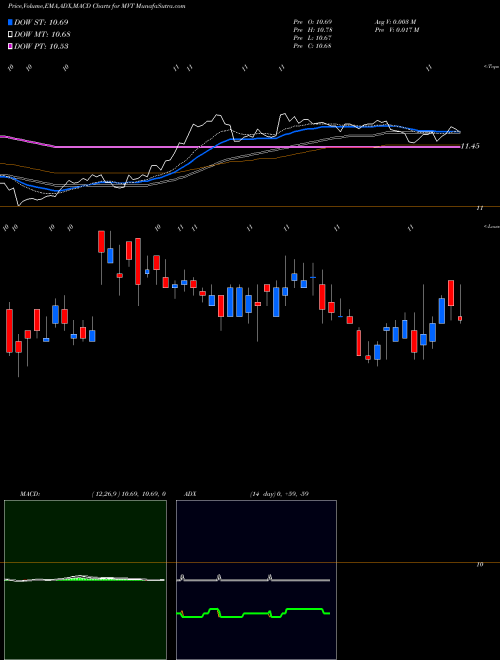Click the 'Avg V: 0.008 M' volume text
Image resolution: width=500 pixels, height=660 pixels.
(395, 22)
